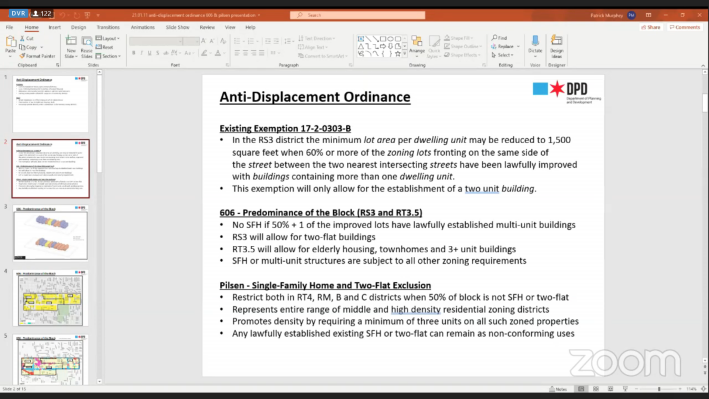Image resolution: width=709 pixels, height=399 pixels.
Task: Click the Ribbon Display Options icon
Action: pos(649,15)
